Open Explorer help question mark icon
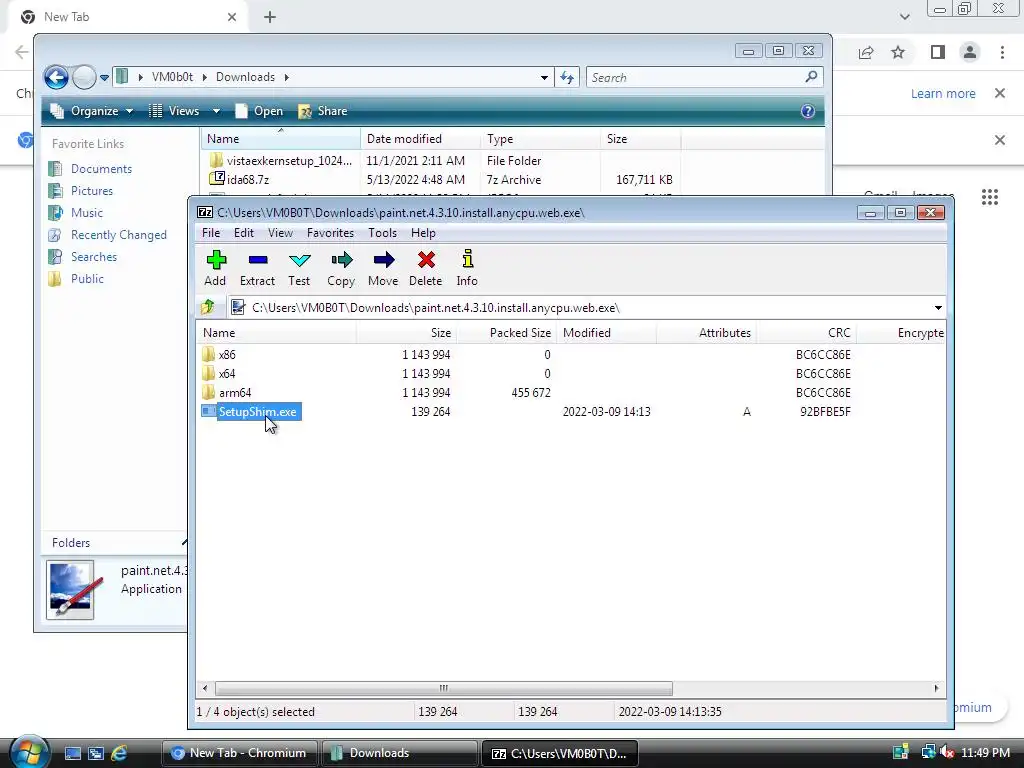The image size is (1024, 768). [x=808, y=111]
